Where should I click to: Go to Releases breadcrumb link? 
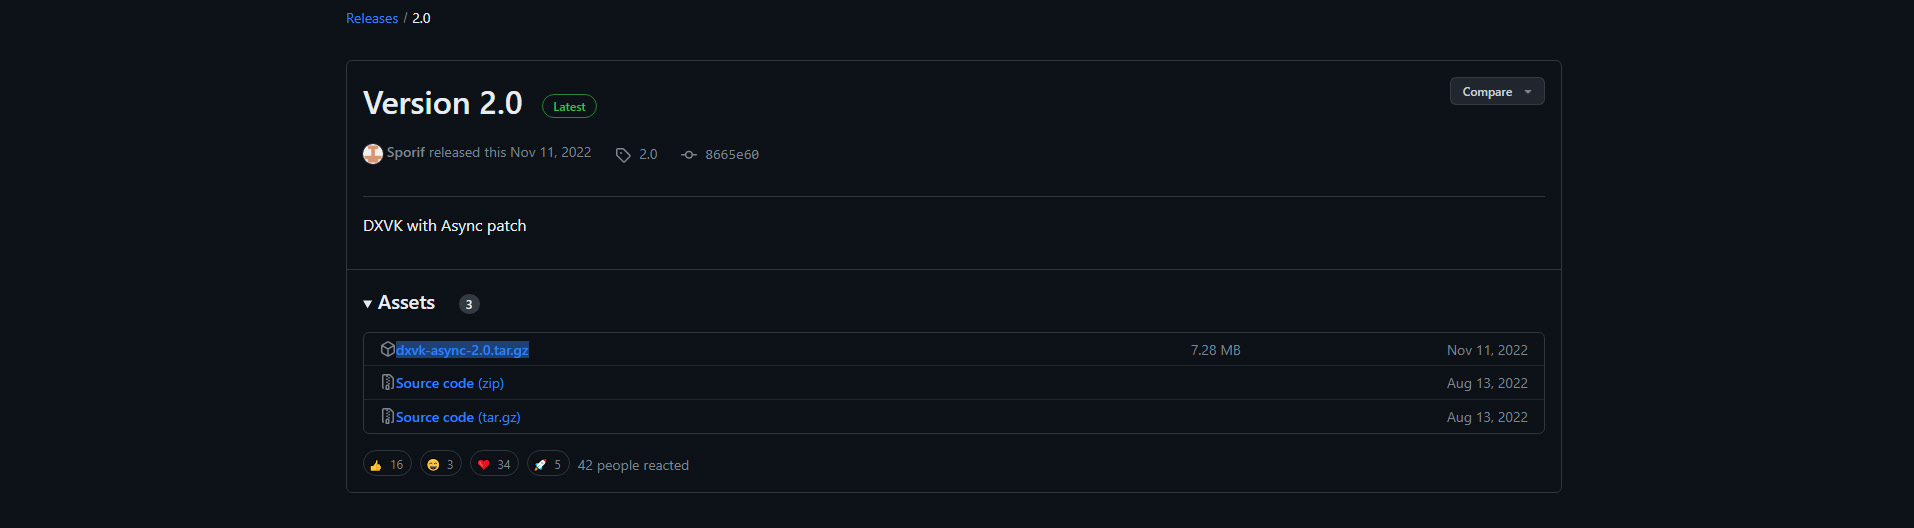coord(372,18)
